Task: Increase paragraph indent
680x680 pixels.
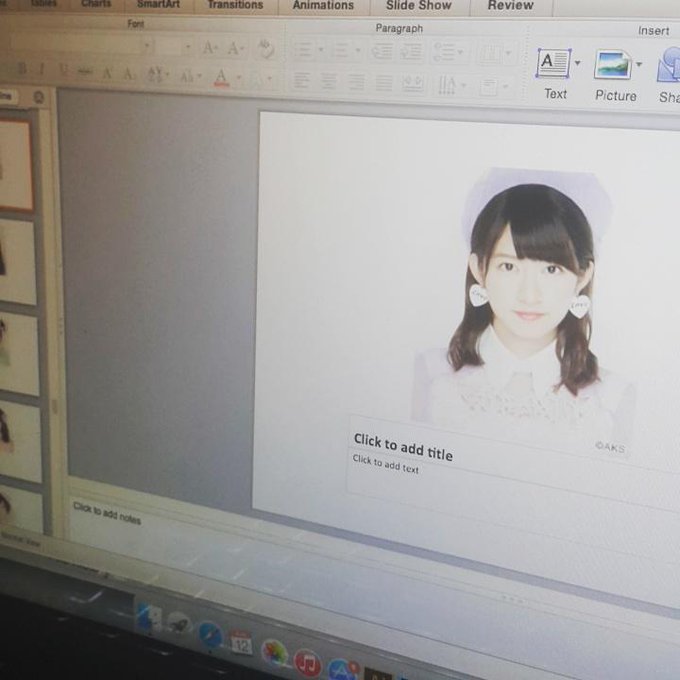Action: coord(411,52)
